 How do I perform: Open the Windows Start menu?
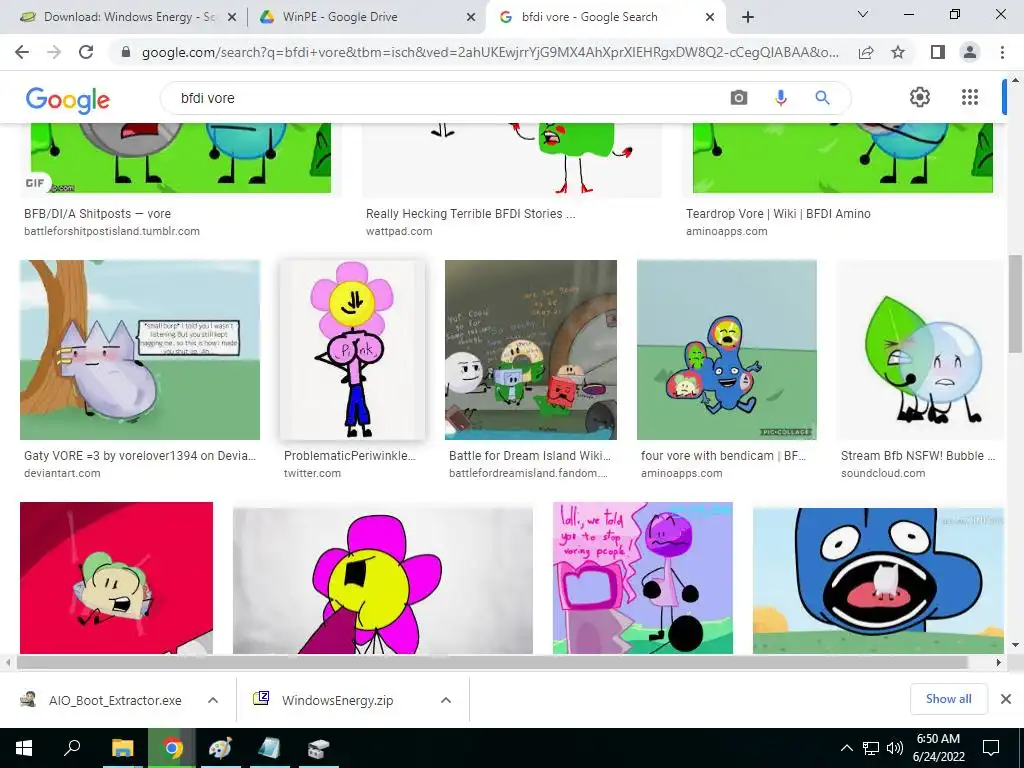pyautogui.click(x=24, y=748)
